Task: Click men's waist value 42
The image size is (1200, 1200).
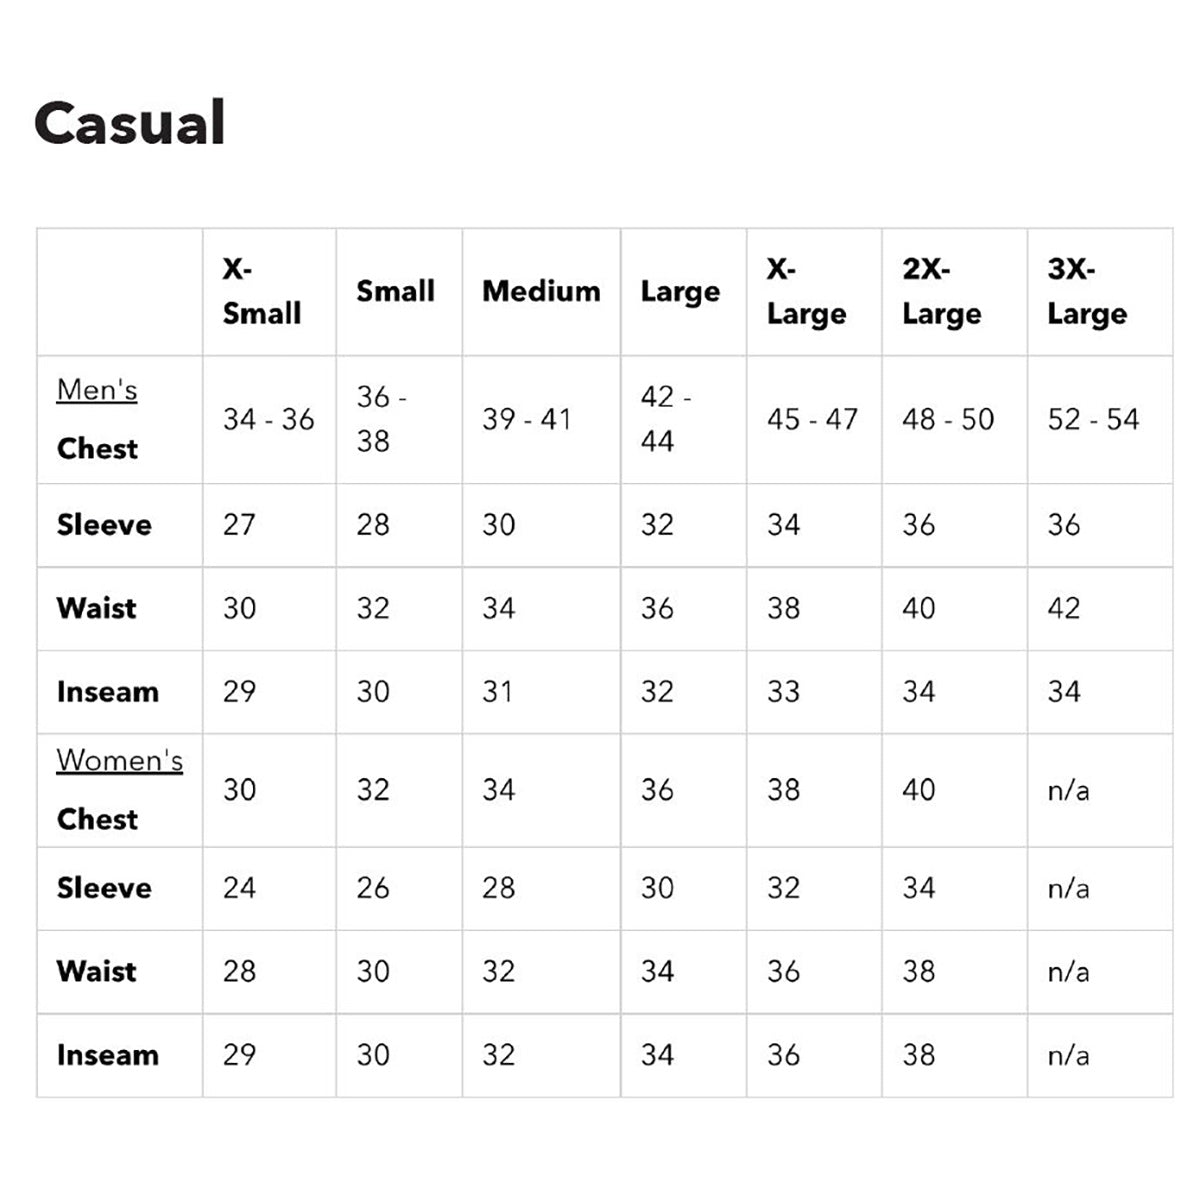Action: [1064, 608]
